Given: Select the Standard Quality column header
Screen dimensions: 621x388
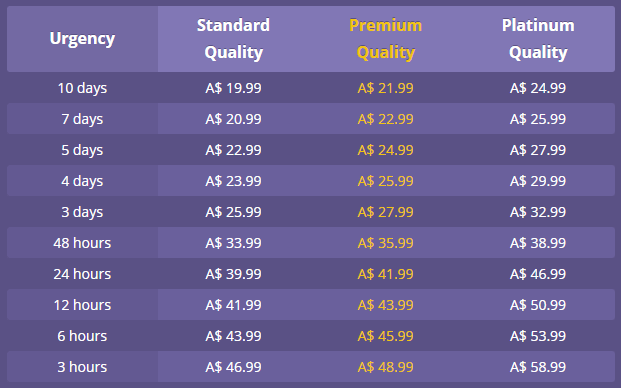Looking at the screenshot, I should click(234, 39).
